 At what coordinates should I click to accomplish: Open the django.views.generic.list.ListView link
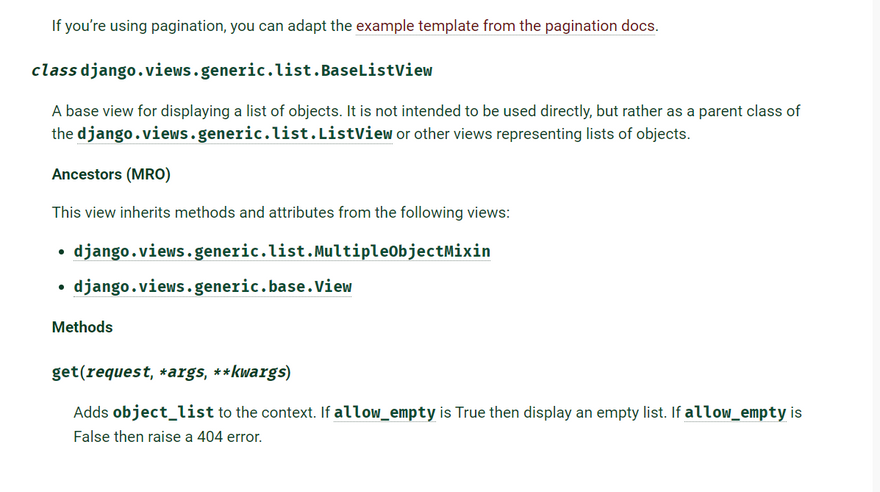(x=234, y=134)
